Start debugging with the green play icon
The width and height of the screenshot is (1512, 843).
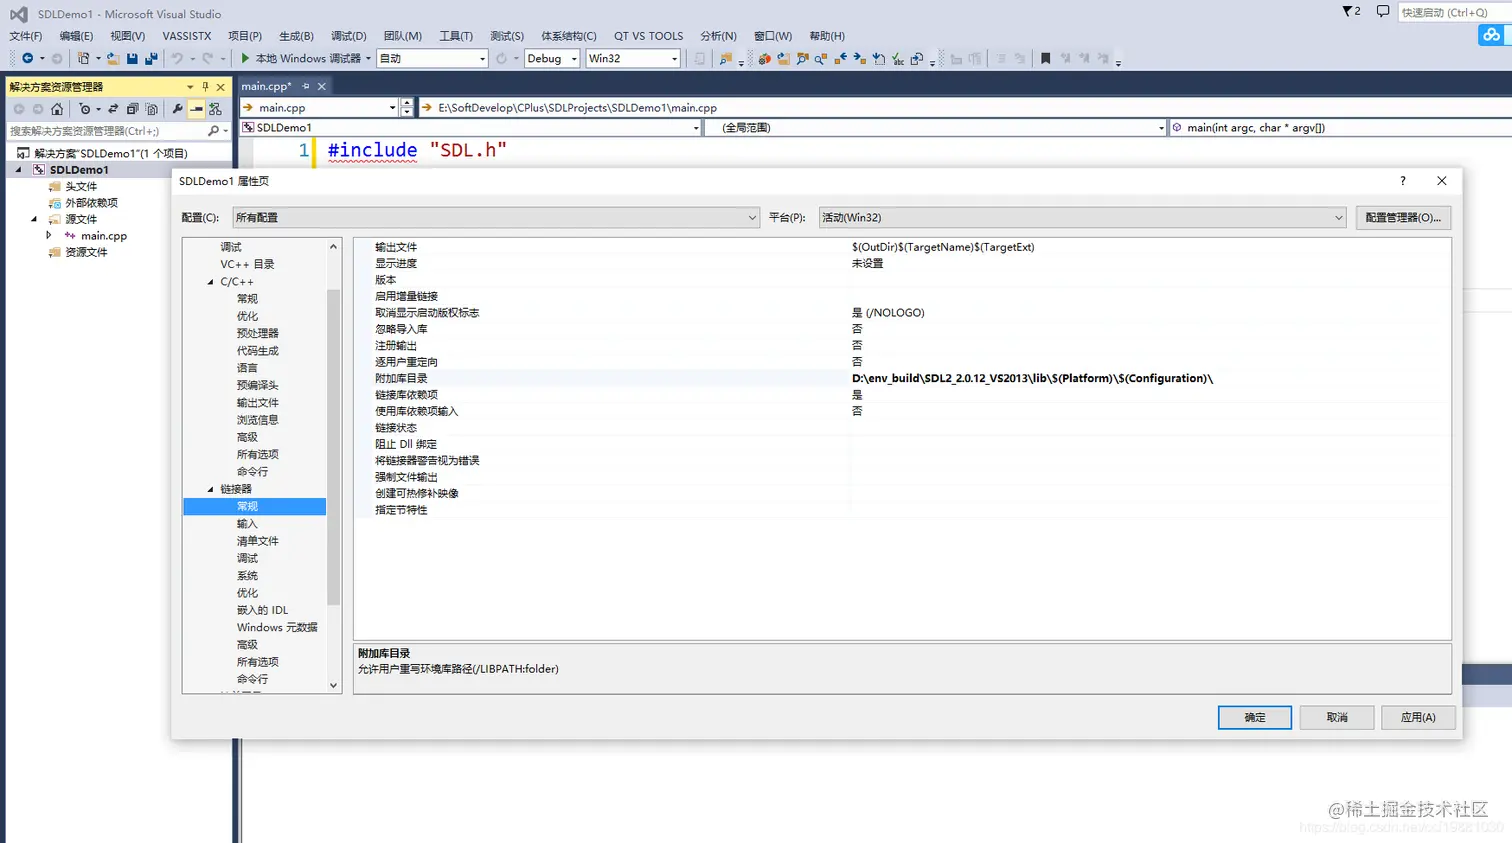[245, 58]
